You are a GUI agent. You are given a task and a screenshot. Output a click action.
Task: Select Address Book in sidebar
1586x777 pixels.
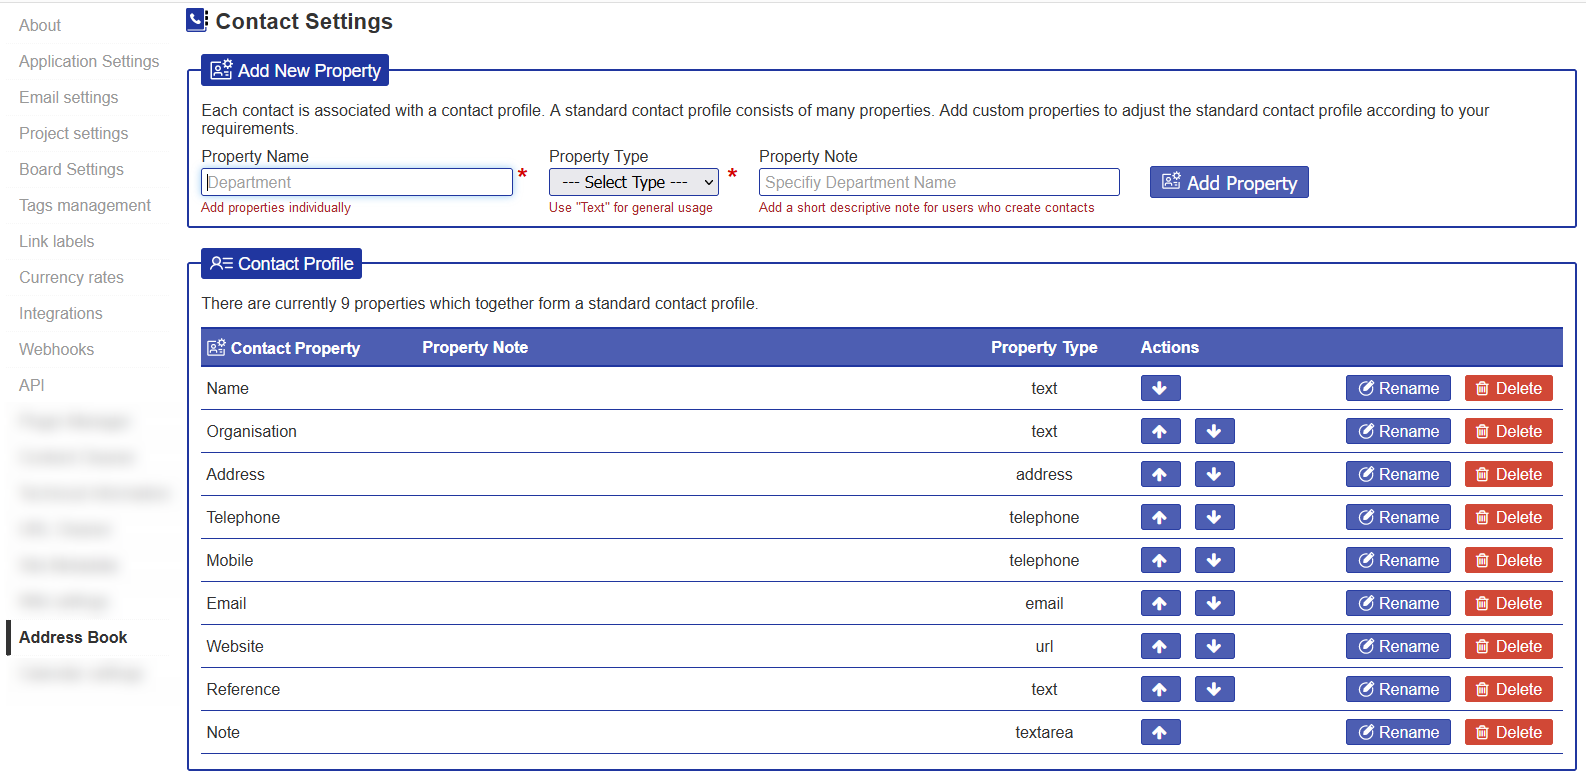73,637
